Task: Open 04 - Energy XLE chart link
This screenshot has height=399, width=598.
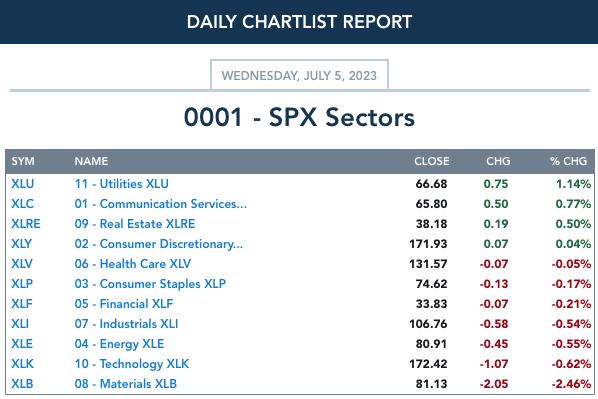Action: 119,344
